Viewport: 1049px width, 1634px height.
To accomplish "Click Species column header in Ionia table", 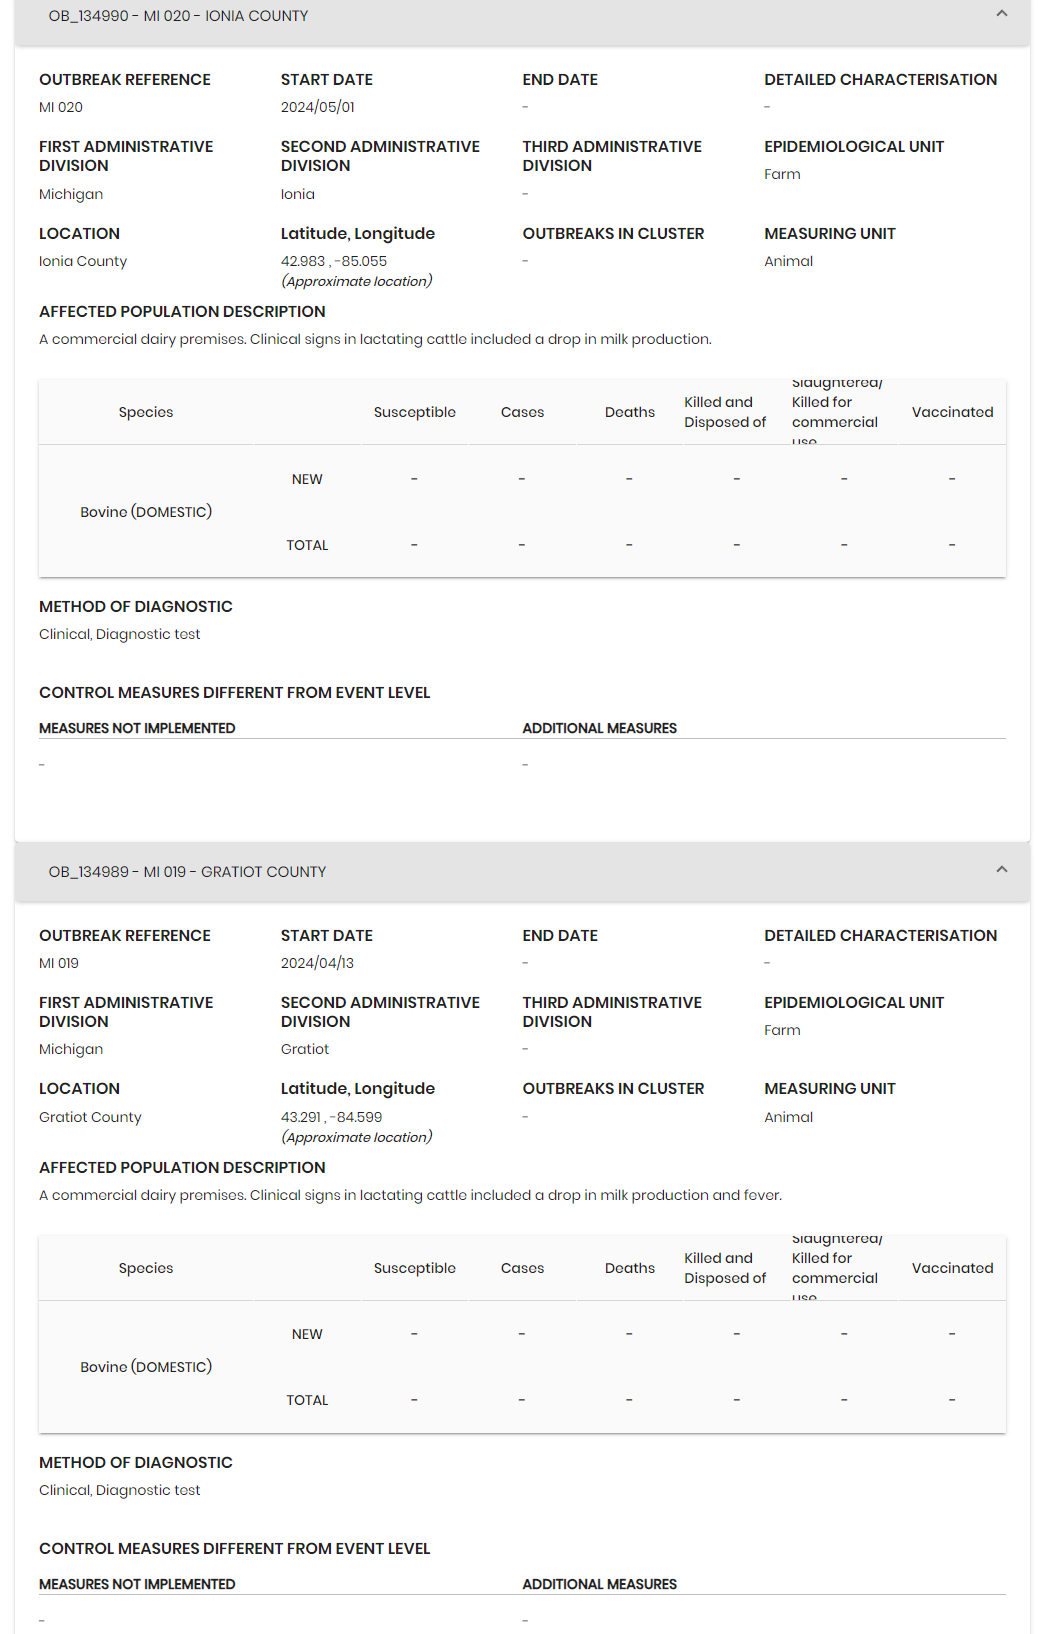I will pyautogui.click(x=146, y=412).
